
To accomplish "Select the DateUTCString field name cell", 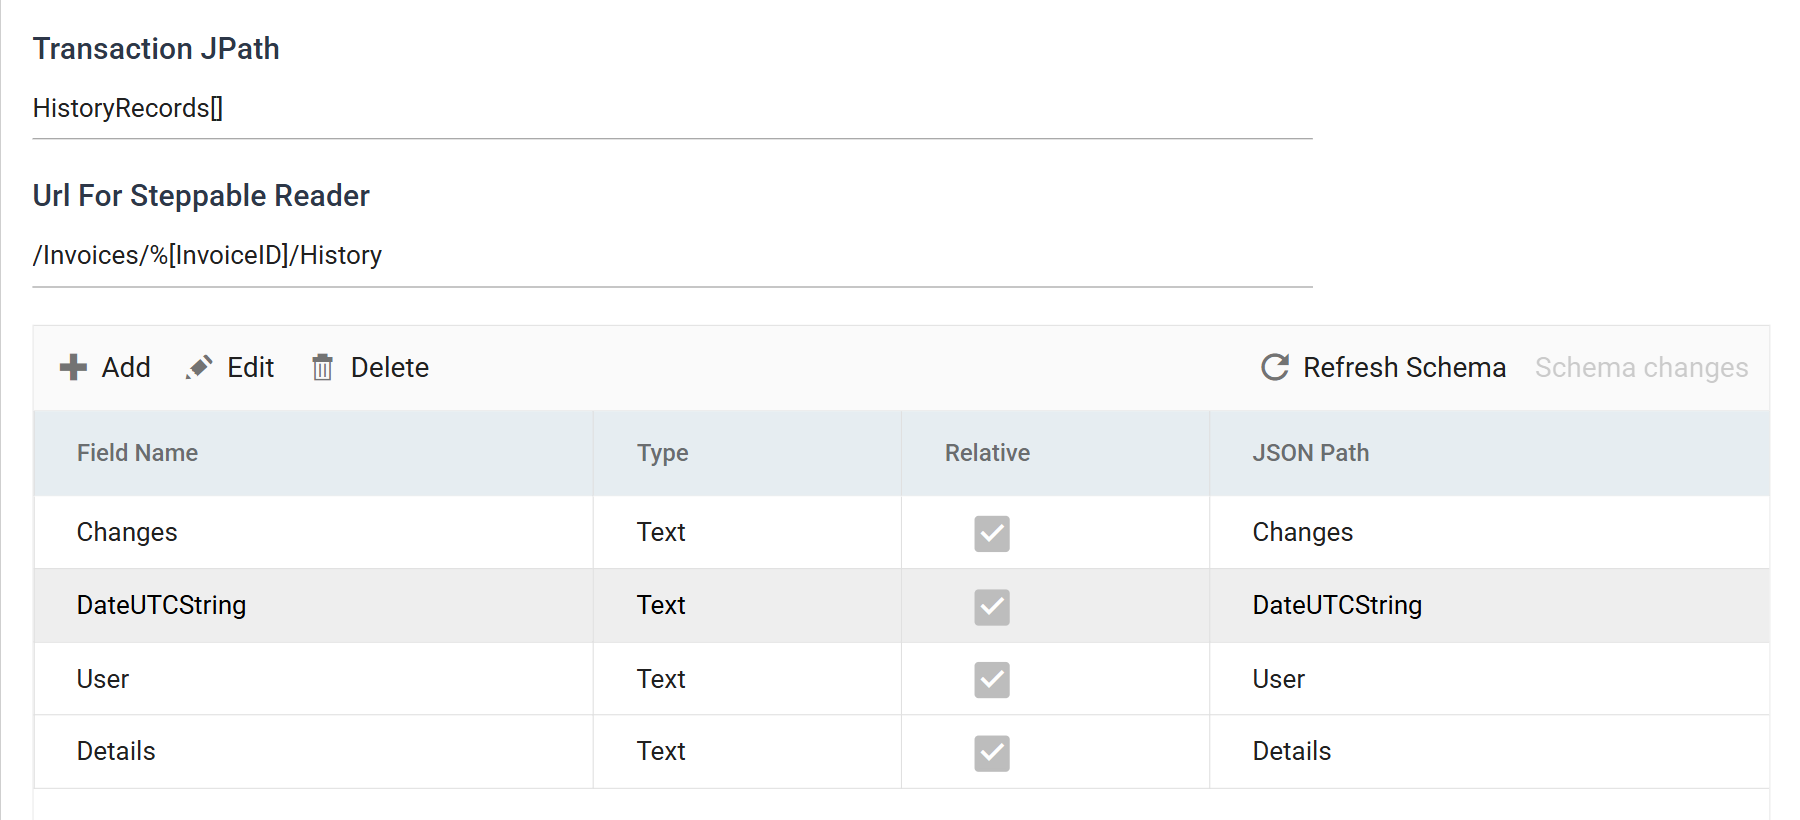I will click(x=313, y=605).
